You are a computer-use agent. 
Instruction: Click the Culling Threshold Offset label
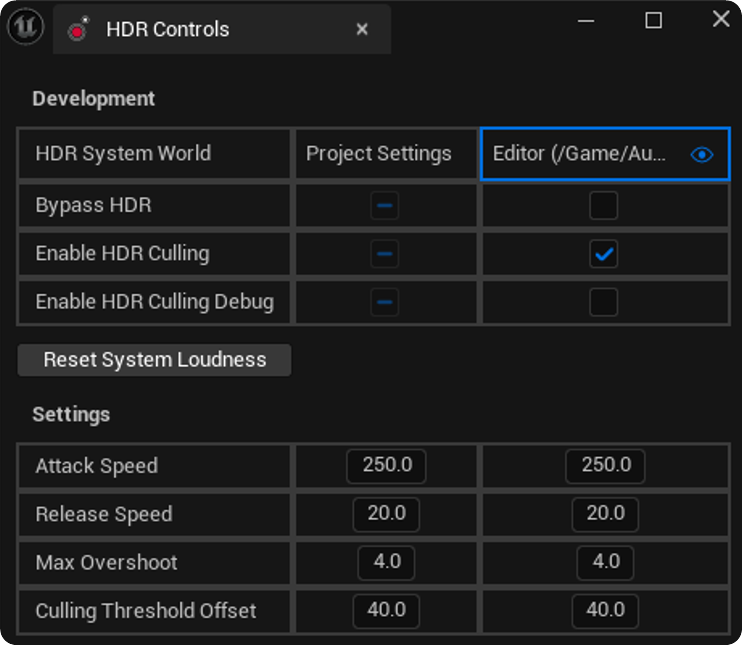point(146,611)
